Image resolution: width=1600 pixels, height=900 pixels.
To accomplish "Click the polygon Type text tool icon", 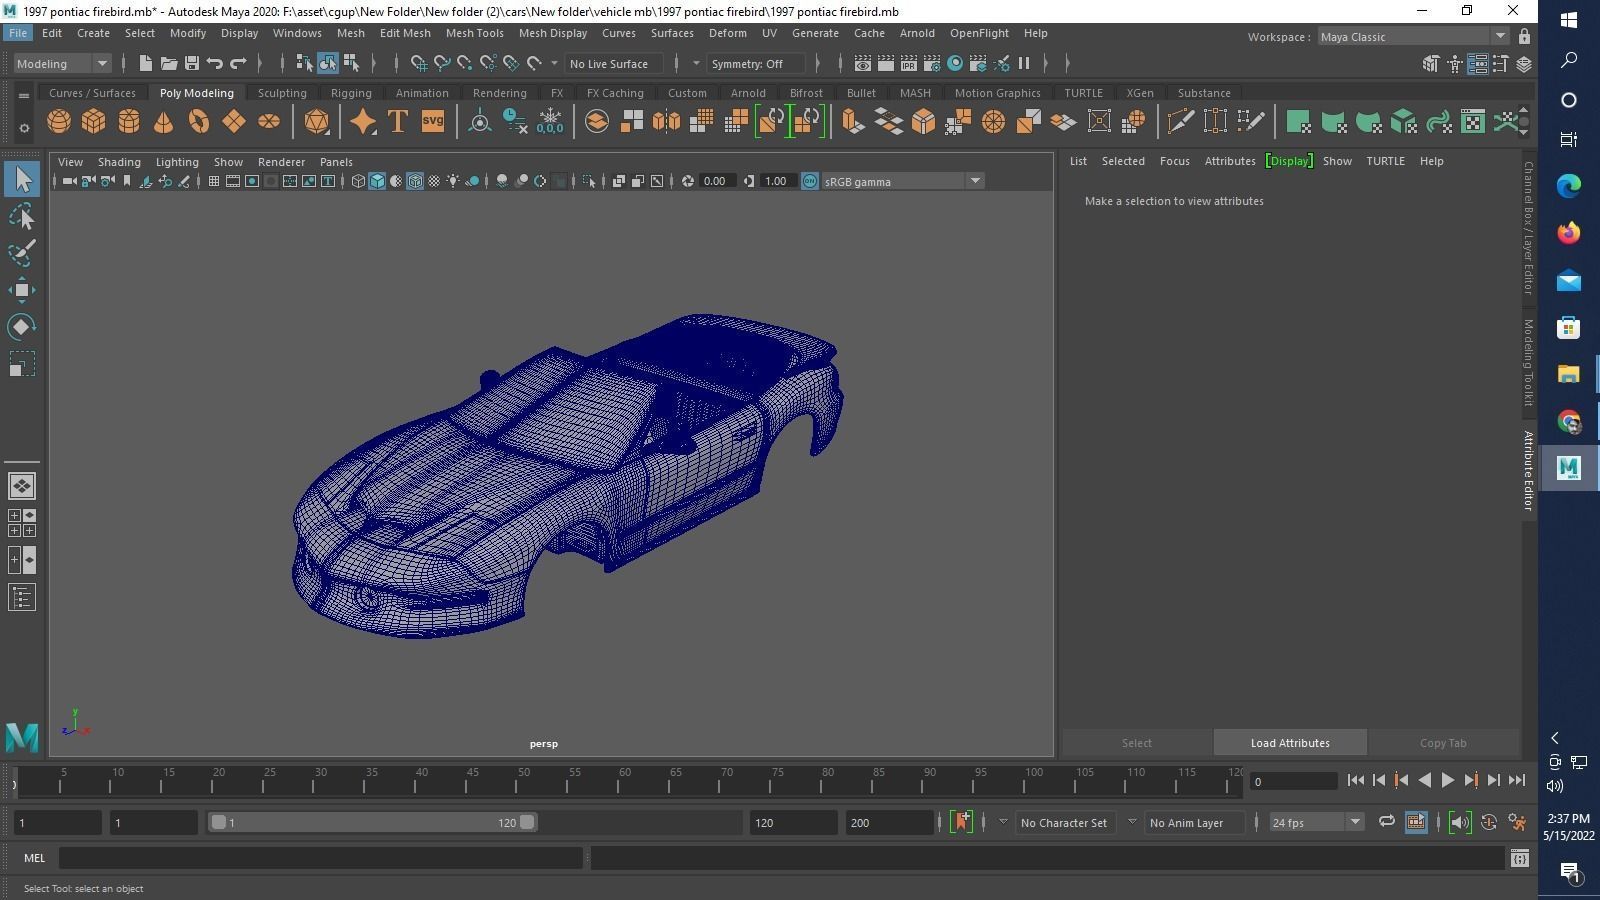I will click(x=397, y=122).
